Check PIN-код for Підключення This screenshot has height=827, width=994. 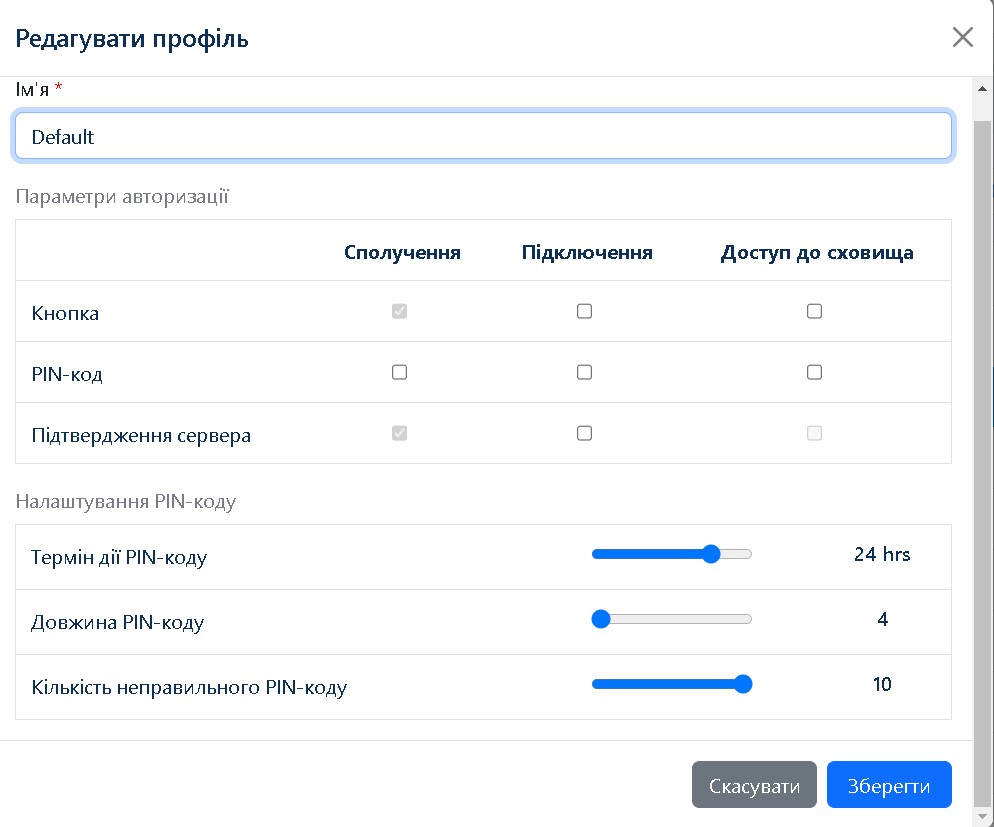coord(585,373)
